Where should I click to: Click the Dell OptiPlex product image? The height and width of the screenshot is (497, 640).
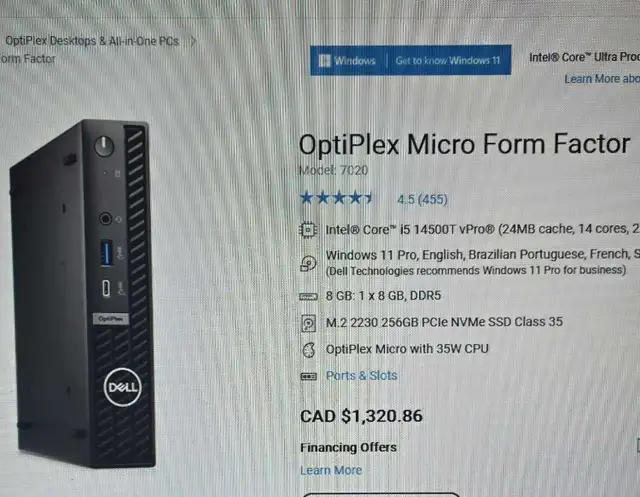[x=83, y=293]
